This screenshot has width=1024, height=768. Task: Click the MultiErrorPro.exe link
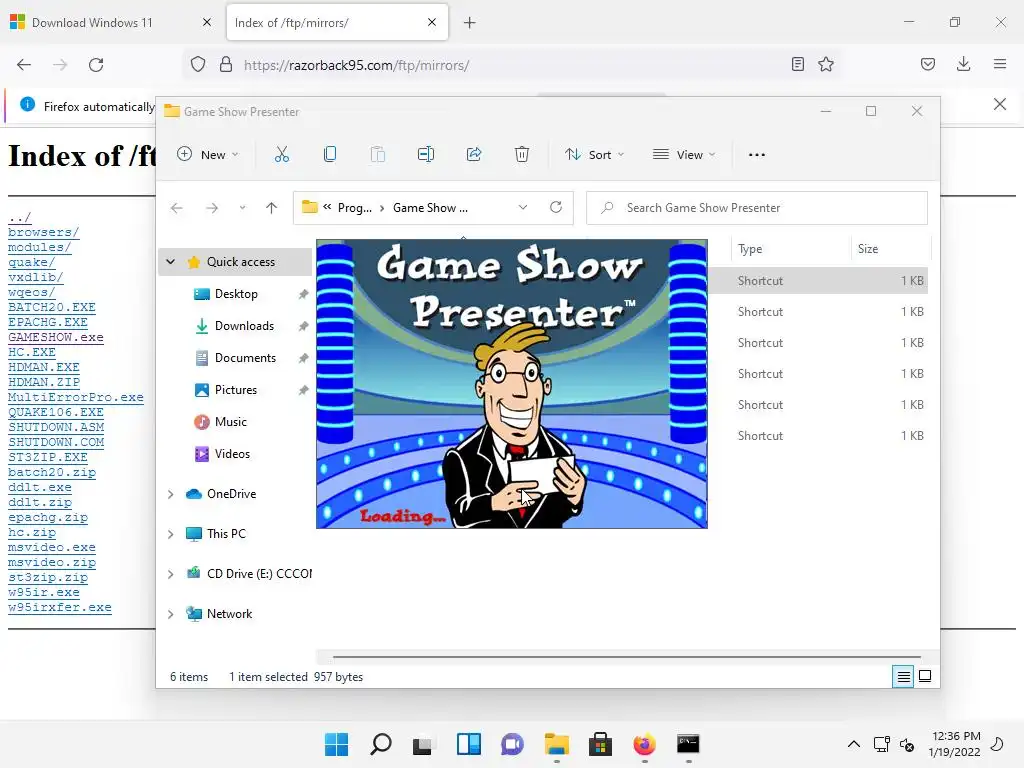[76, 397]
